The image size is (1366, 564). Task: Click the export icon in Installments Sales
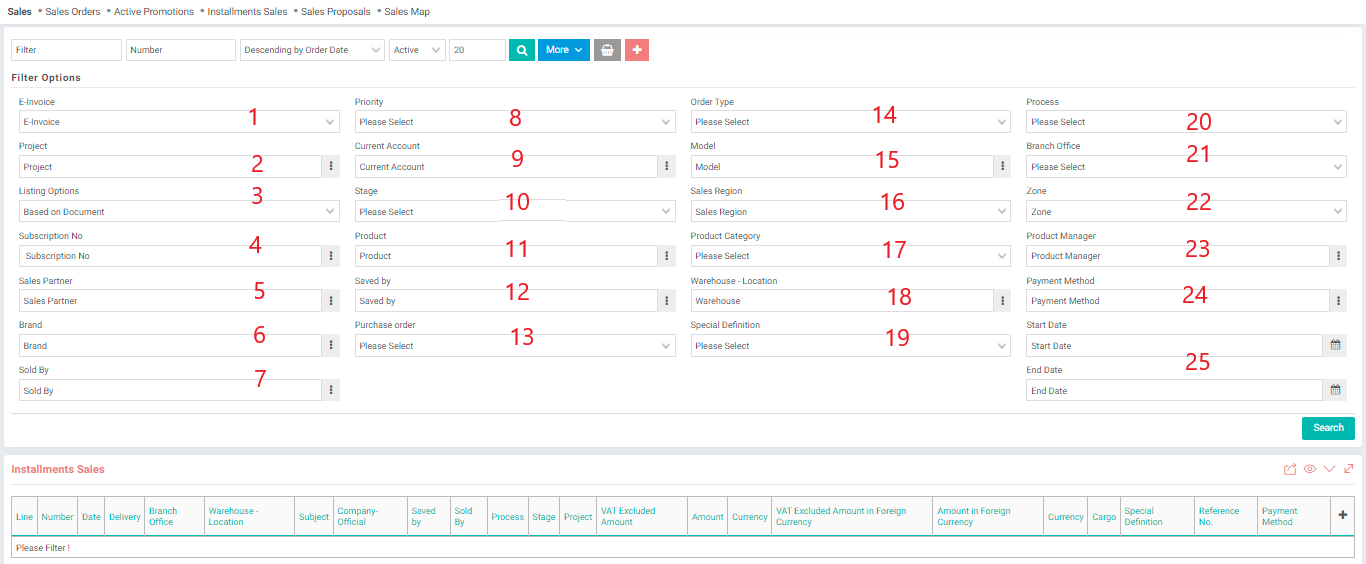pyautogui.click(x=1290, y=469)
